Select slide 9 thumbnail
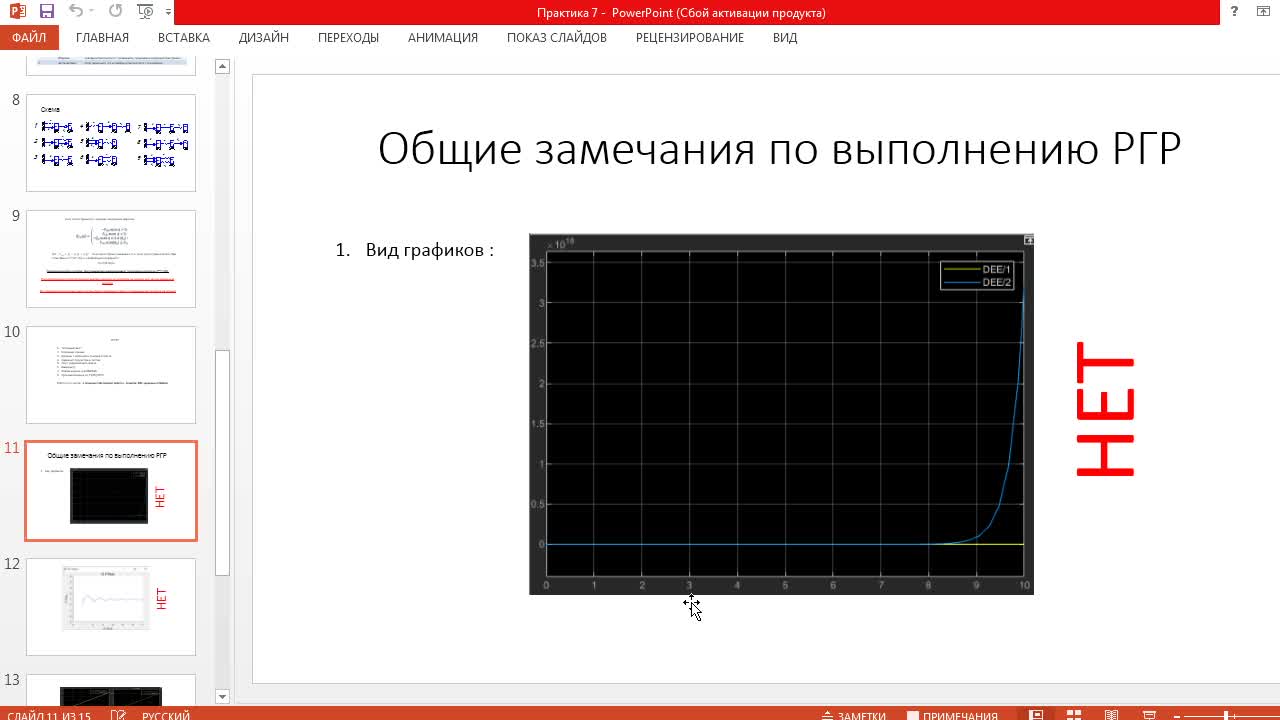This screenshot has width=1280, height=720. coord(111,259)
